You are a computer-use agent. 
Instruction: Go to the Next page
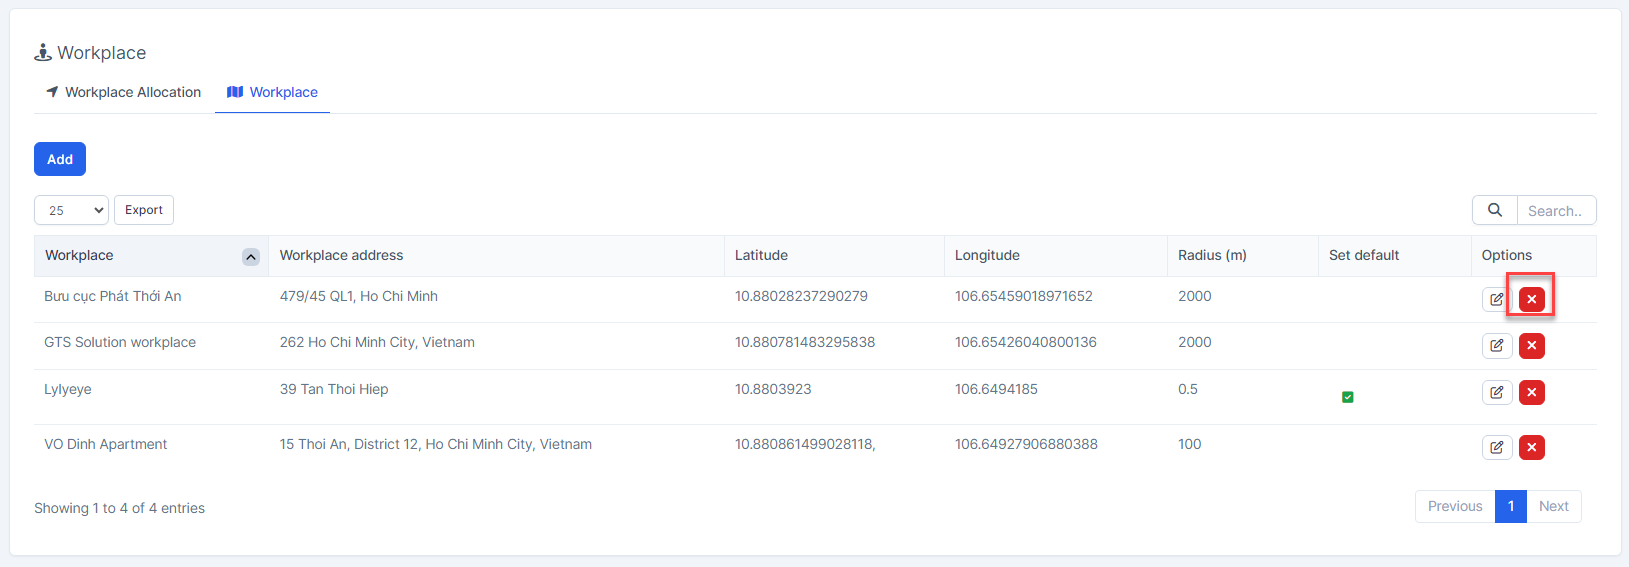pos(1553,506)
